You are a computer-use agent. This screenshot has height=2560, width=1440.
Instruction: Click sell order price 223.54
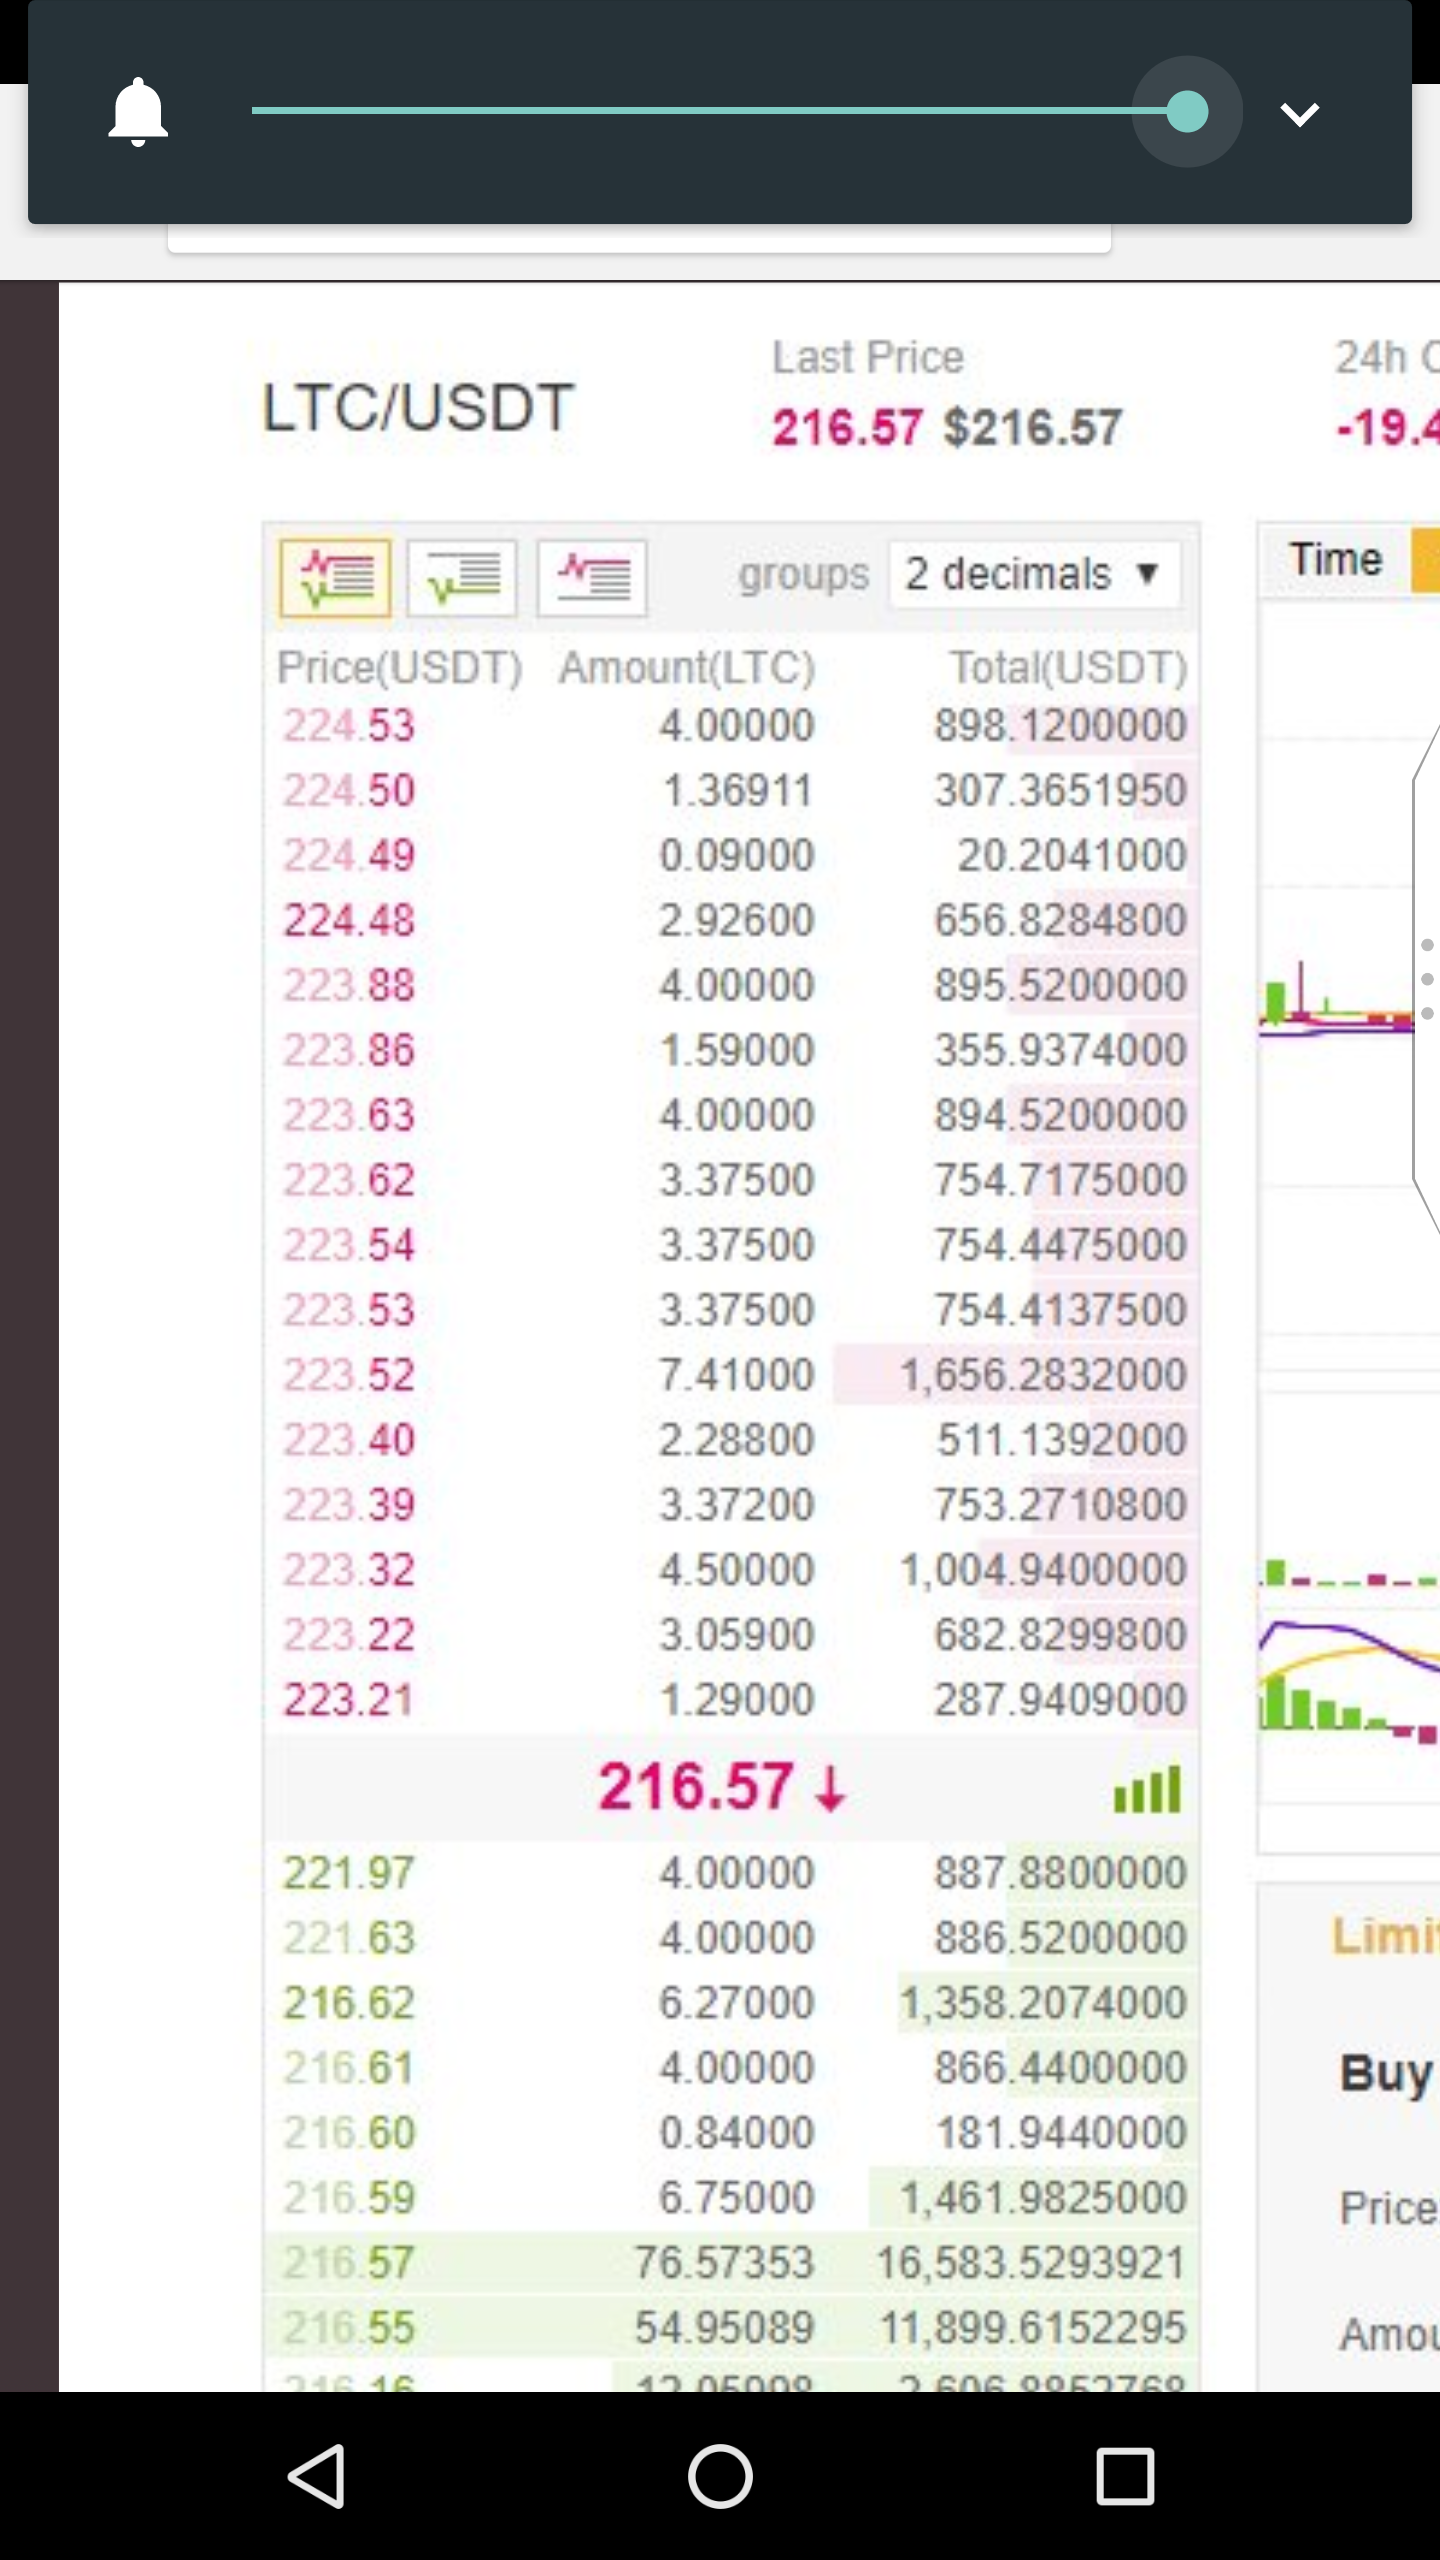(348, 1245)
